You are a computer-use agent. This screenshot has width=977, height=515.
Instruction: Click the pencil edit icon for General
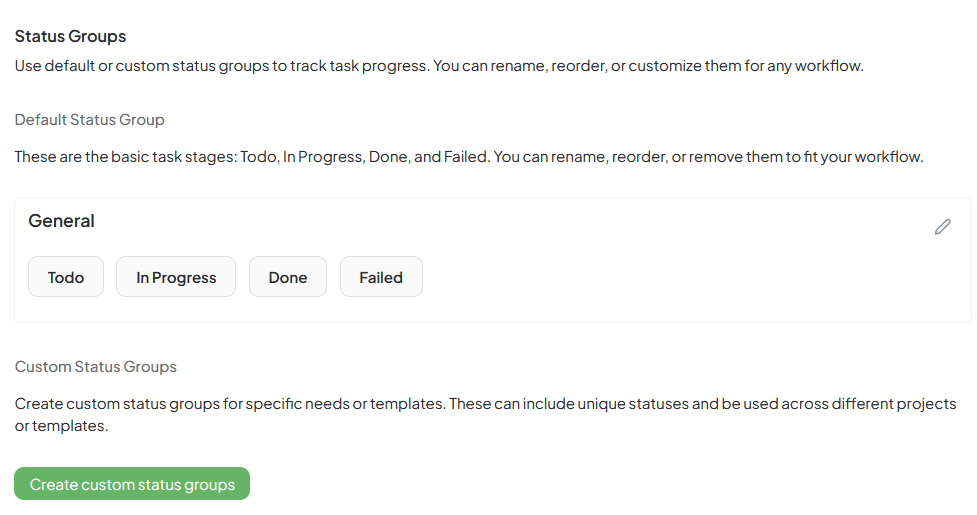point(942,227)
